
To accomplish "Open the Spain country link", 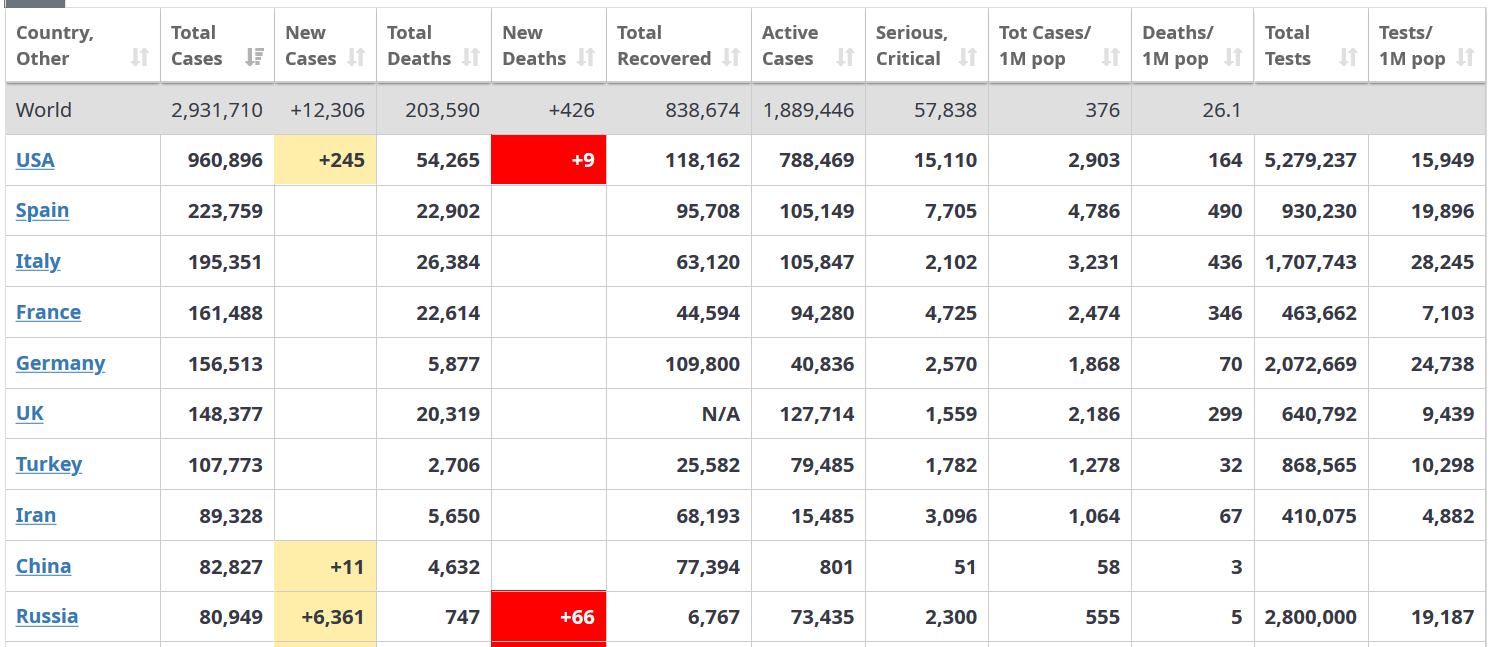I will coord(42,210).
